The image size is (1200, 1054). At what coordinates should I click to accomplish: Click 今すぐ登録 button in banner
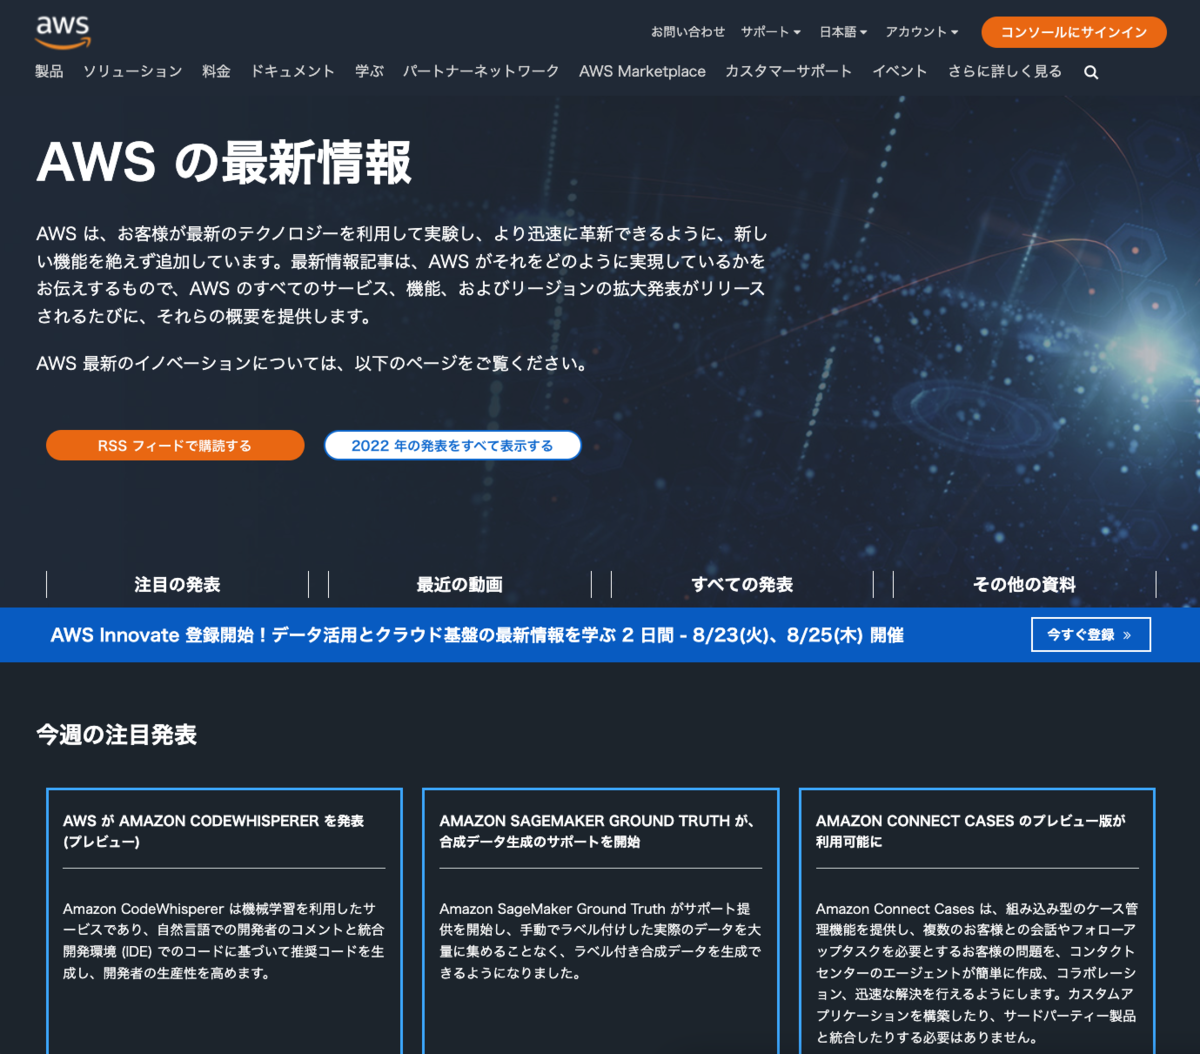1091,634
